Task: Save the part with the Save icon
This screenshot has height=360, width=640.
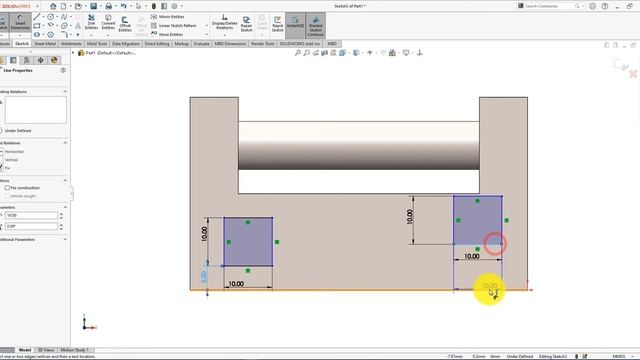Action: (93, 6)
